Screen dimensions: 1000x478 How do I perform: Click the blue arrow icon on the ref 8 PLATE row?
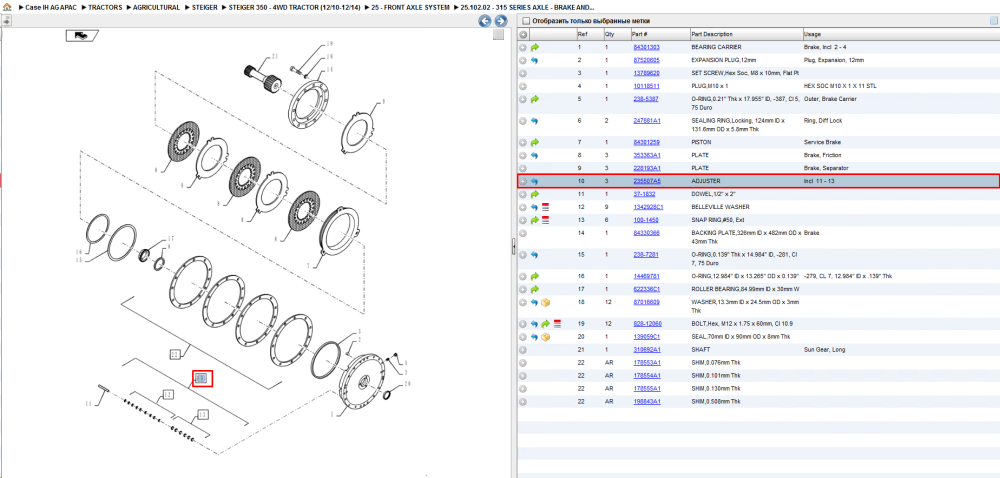click(x=534, y=155)
